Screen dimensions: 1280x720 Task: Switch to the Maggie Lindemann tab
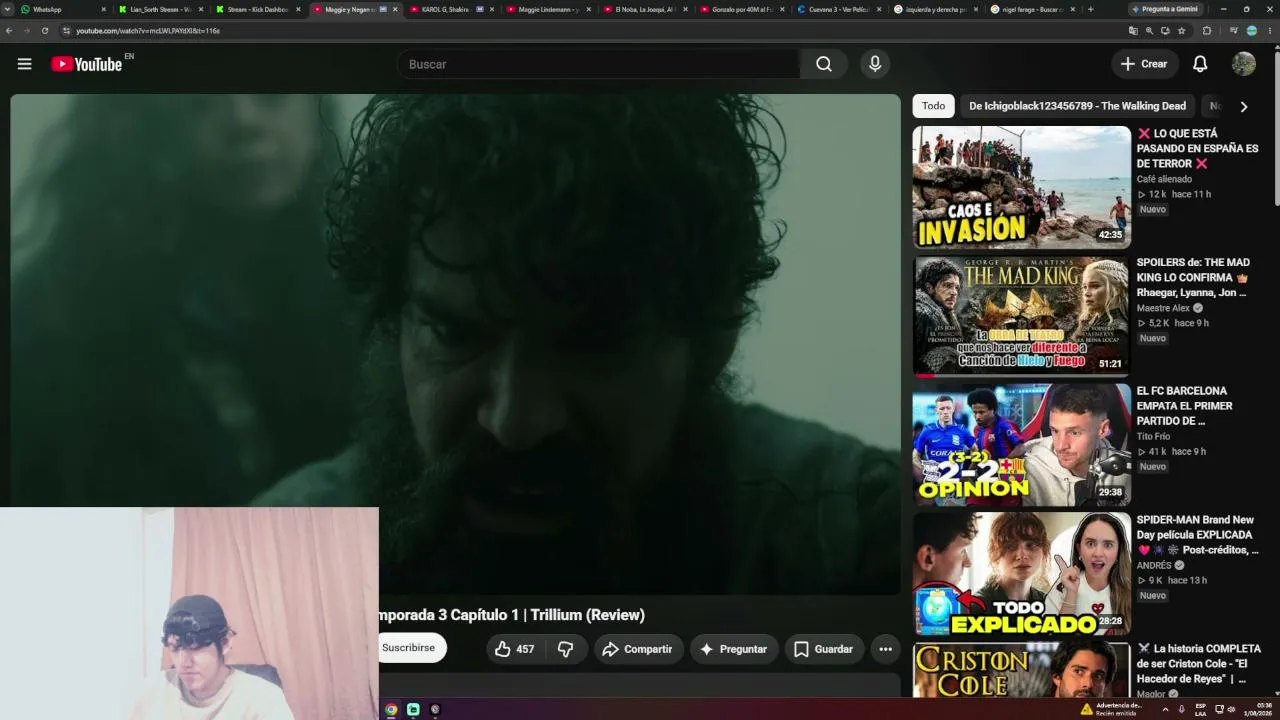click(x=548, y=9)
